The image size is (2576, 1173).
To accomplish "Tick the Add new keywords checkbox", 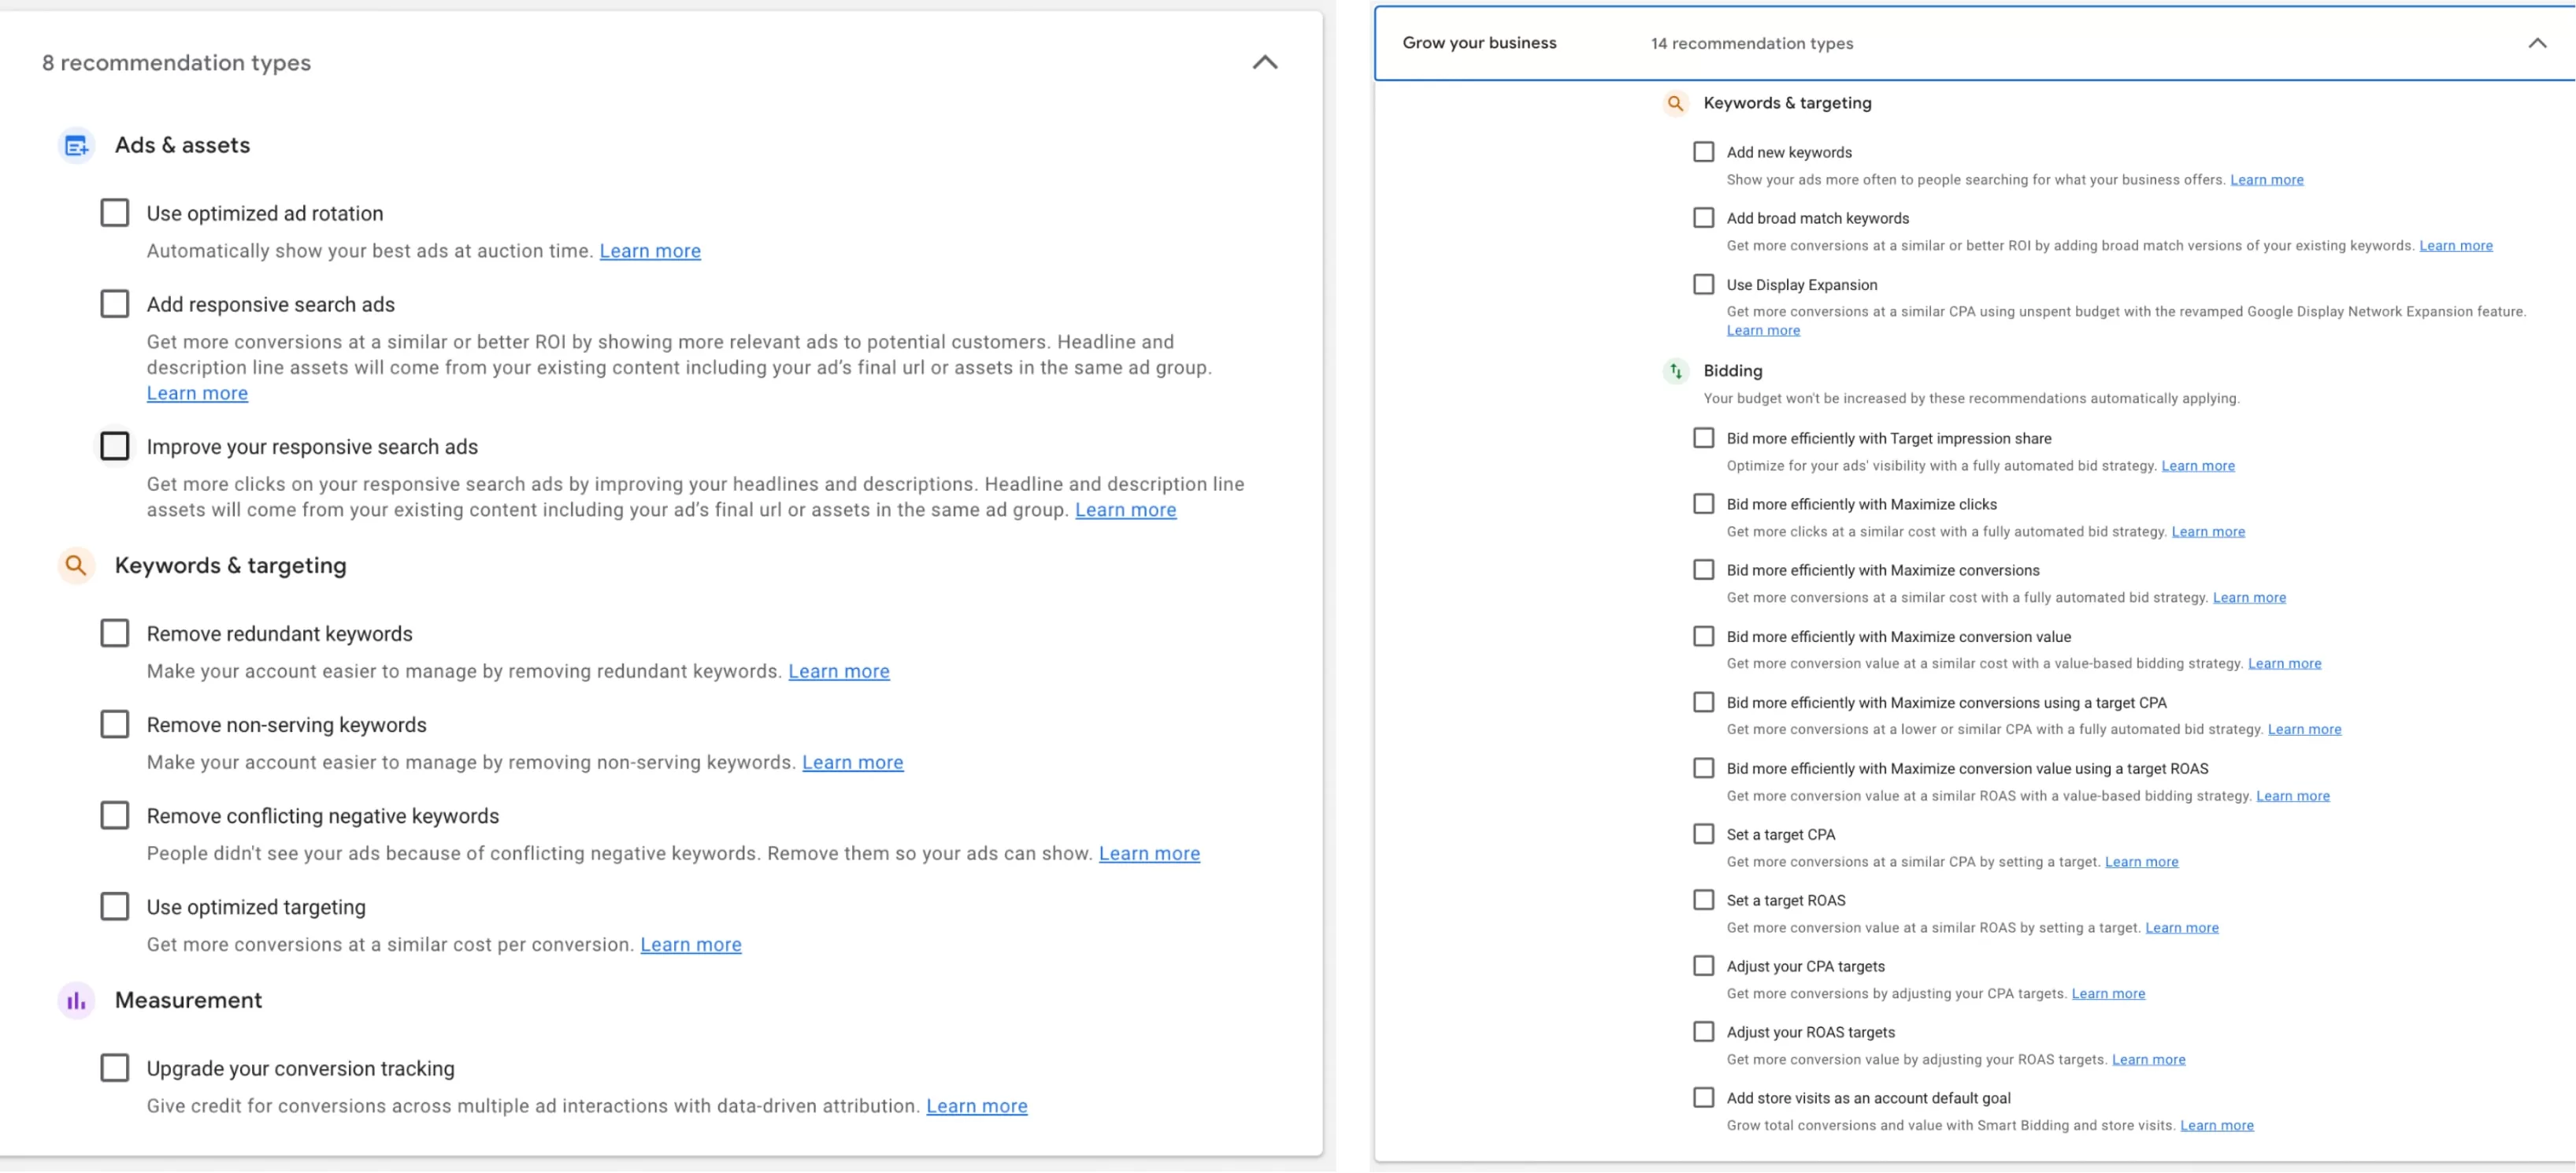I will click(1703, 152).
